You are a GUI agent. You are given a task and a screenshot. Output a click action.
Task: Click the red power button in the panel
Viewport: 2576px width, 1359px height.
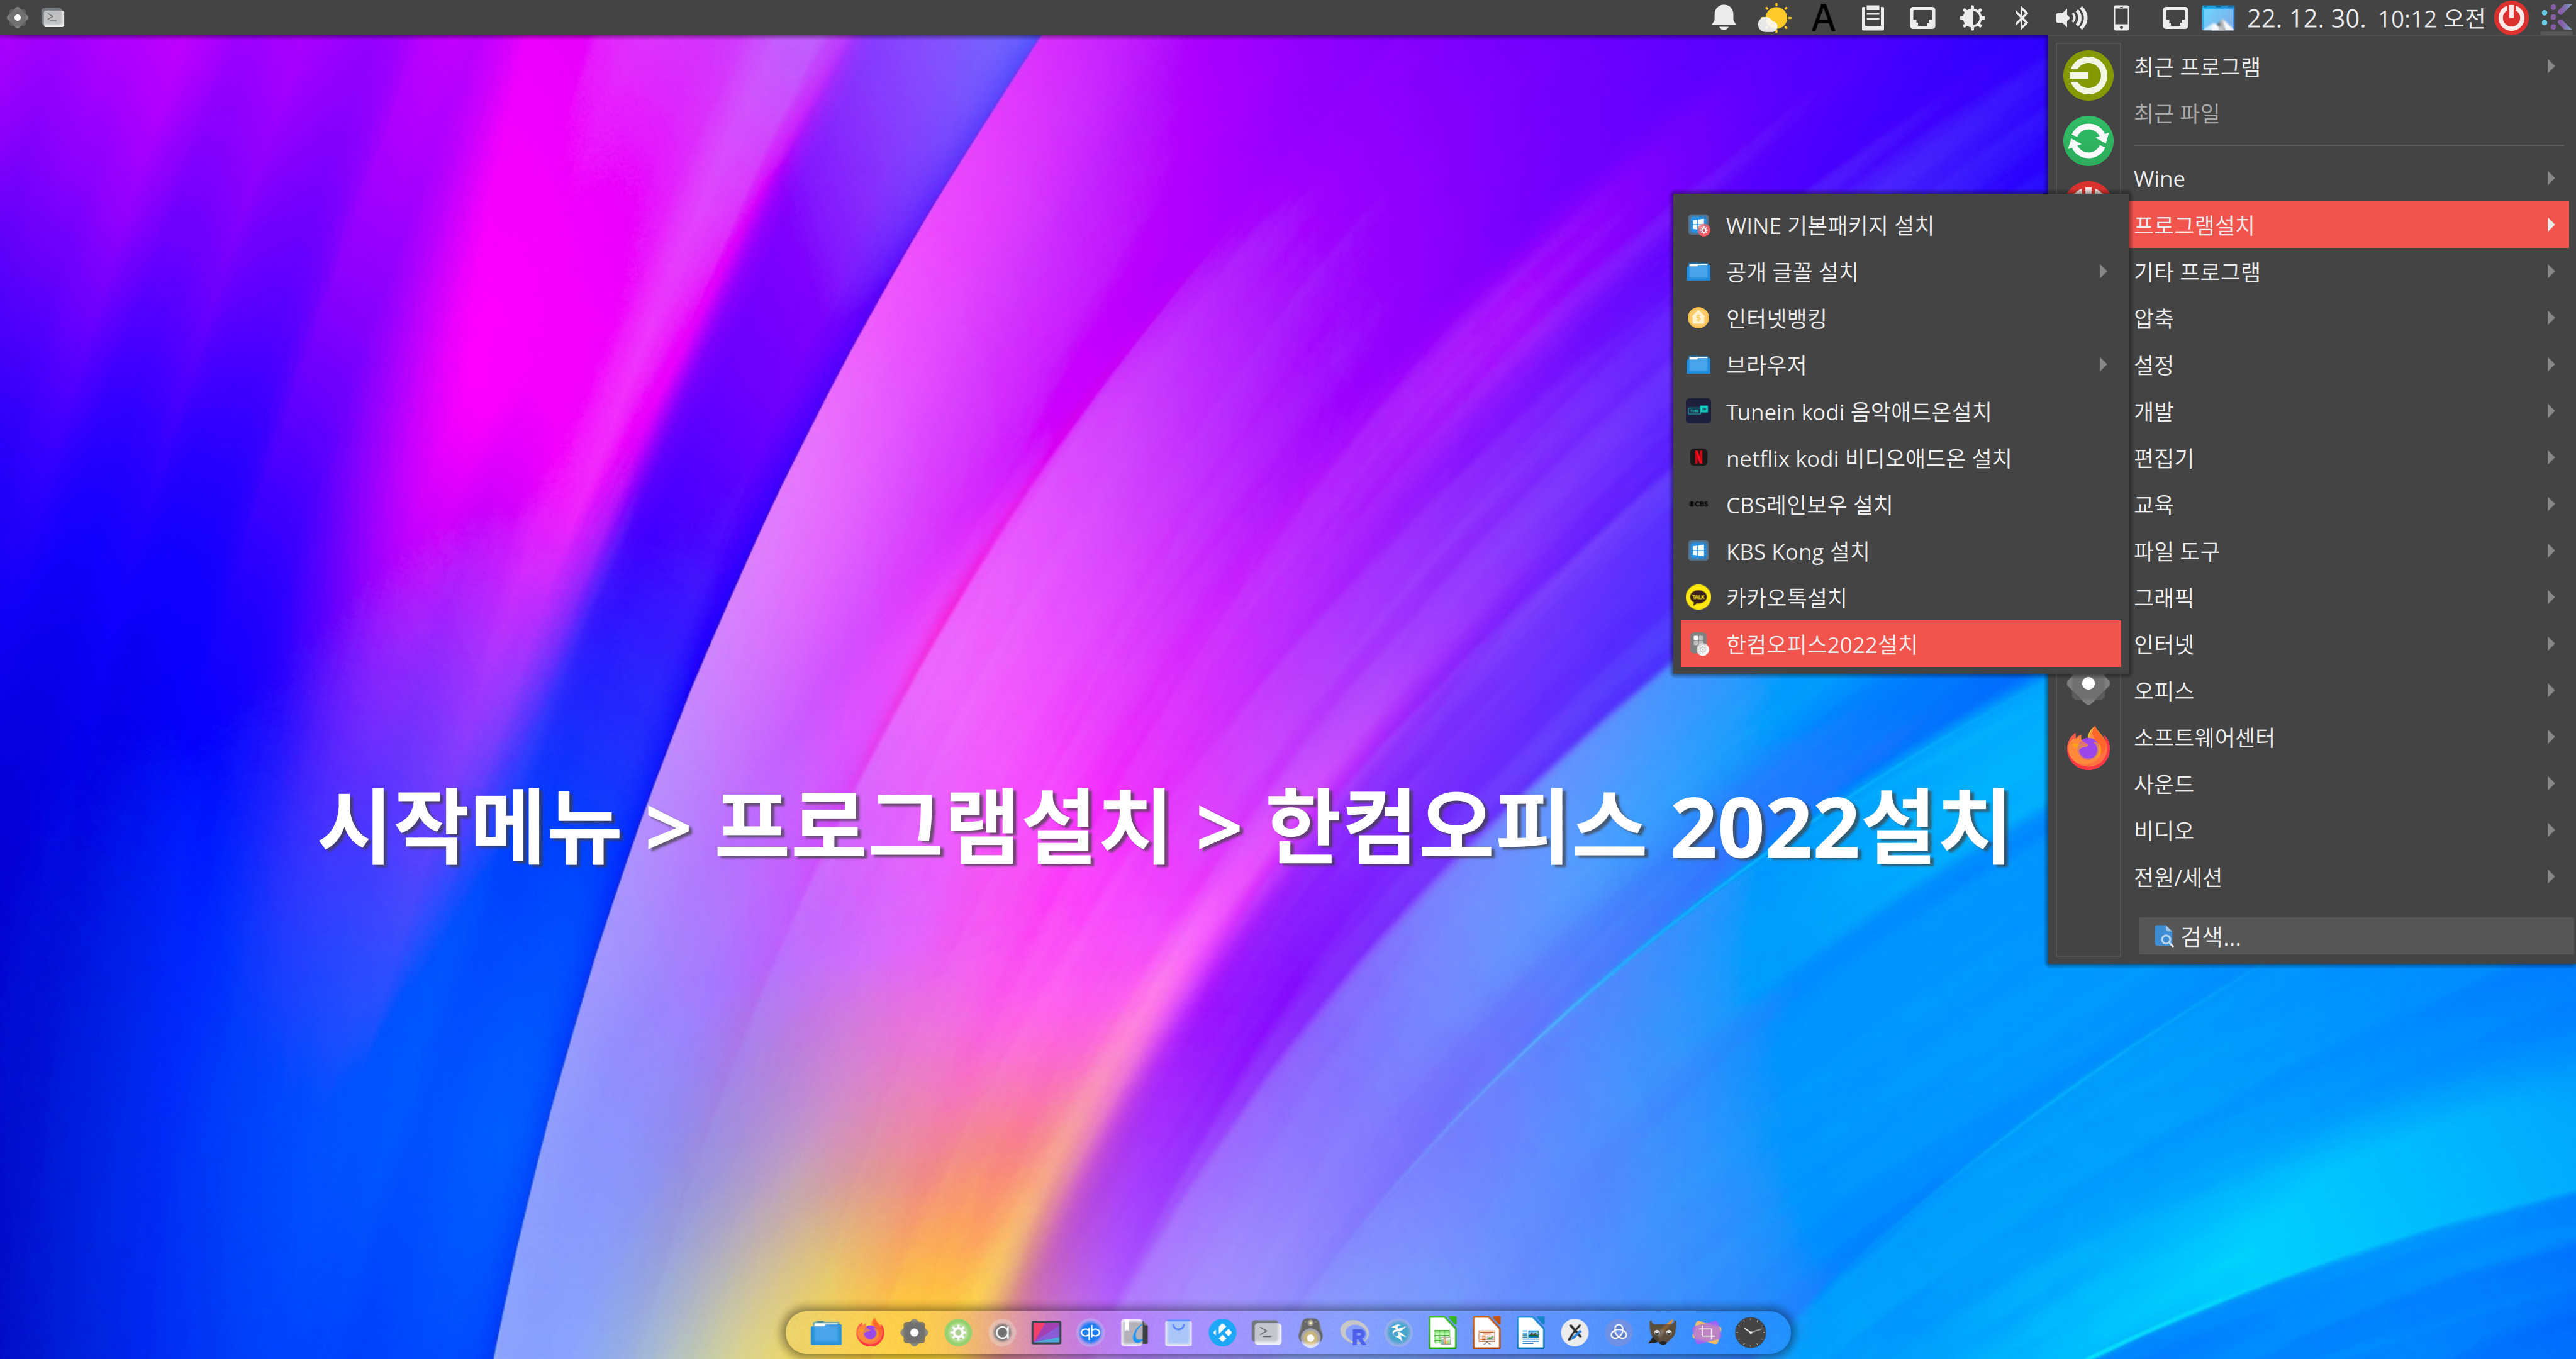2511,18
